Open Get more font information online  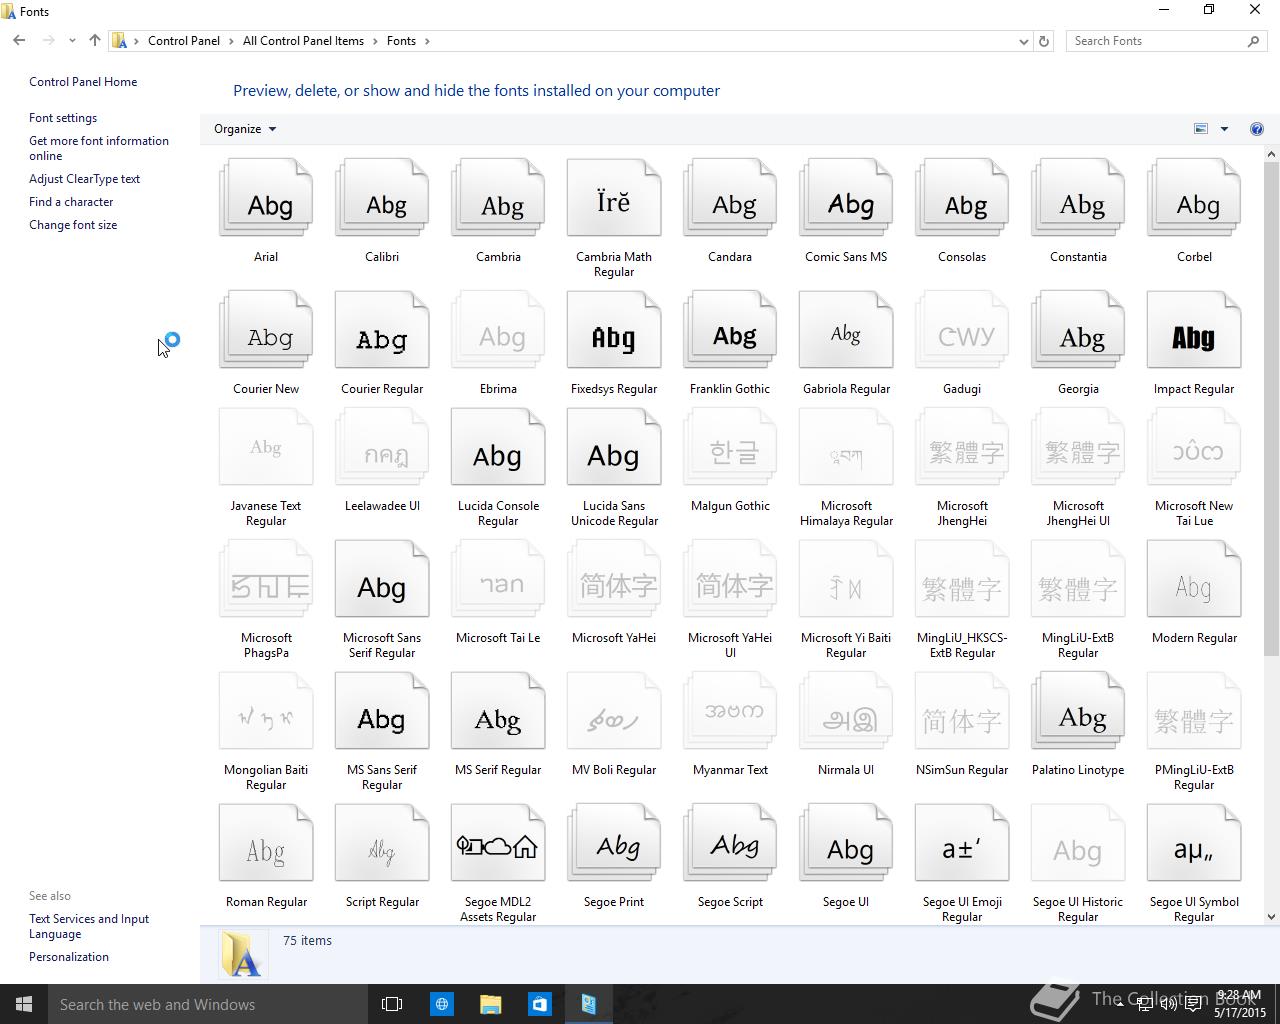pyautogui.click(x=99, y=148)
